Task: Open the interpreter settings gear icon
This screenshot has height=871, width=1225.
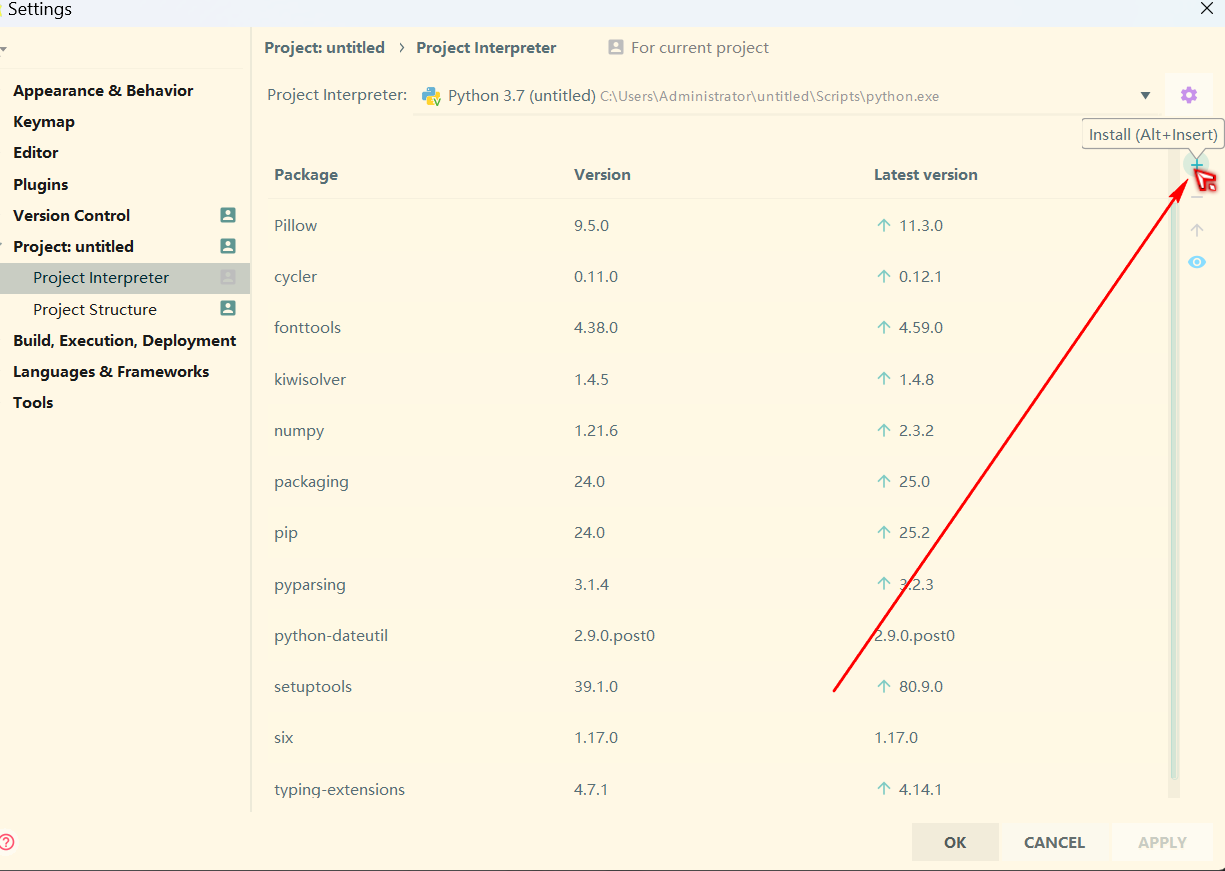Action: click(1188, 95)
